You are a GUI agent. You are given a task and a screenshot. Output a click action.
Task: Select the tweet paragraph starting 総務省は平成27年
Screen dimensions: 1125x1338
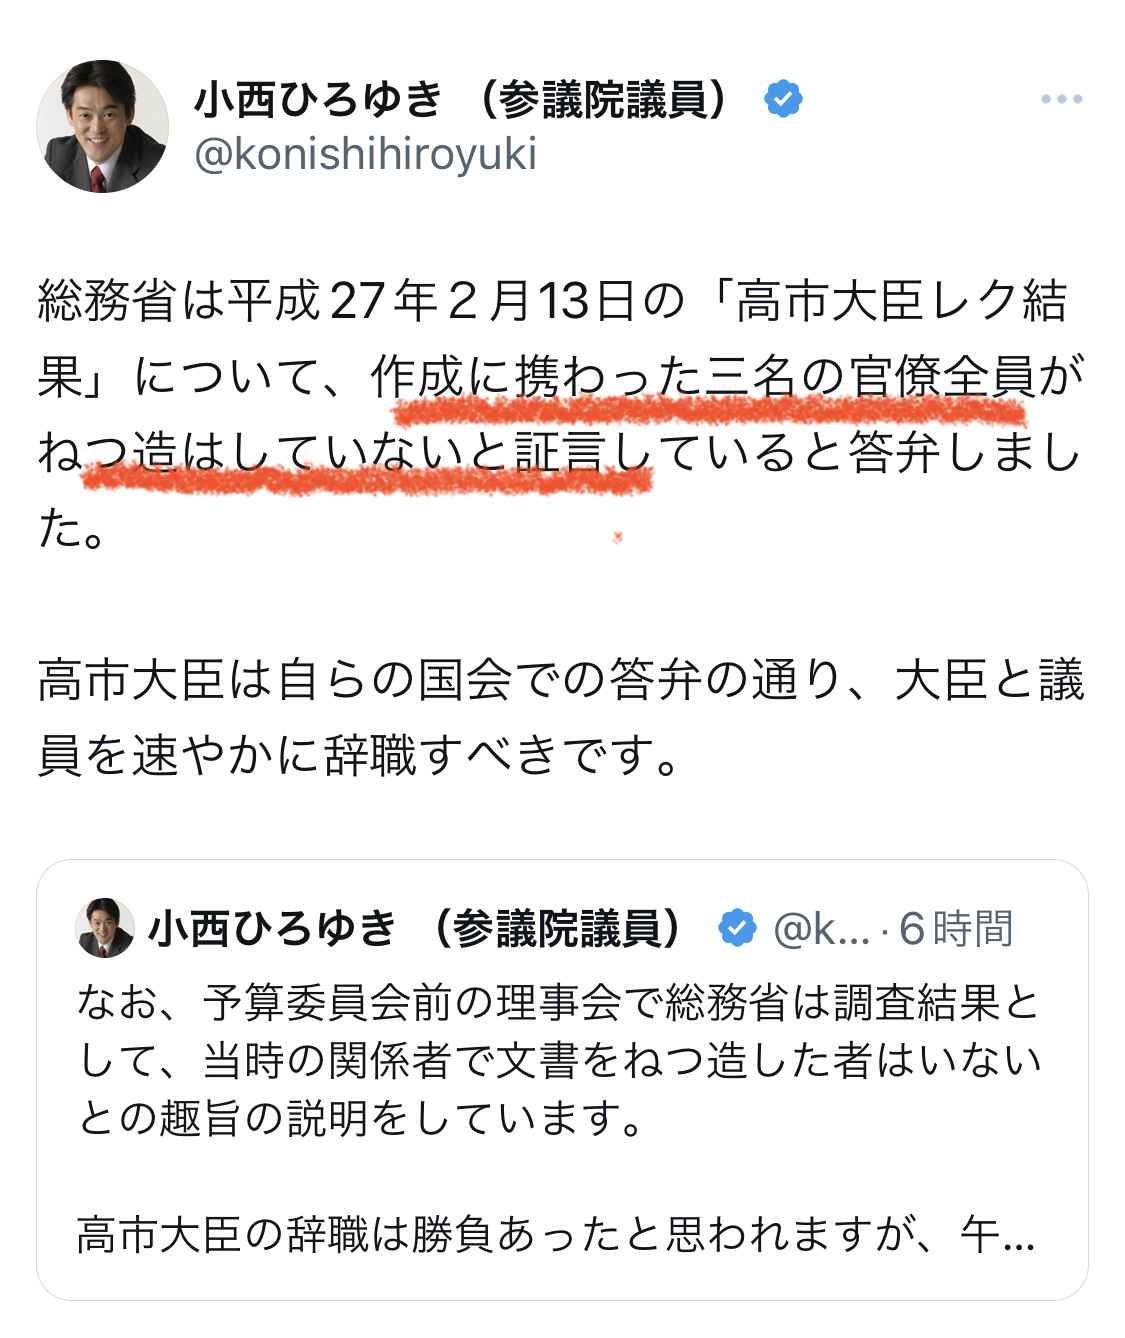[561, 415]
